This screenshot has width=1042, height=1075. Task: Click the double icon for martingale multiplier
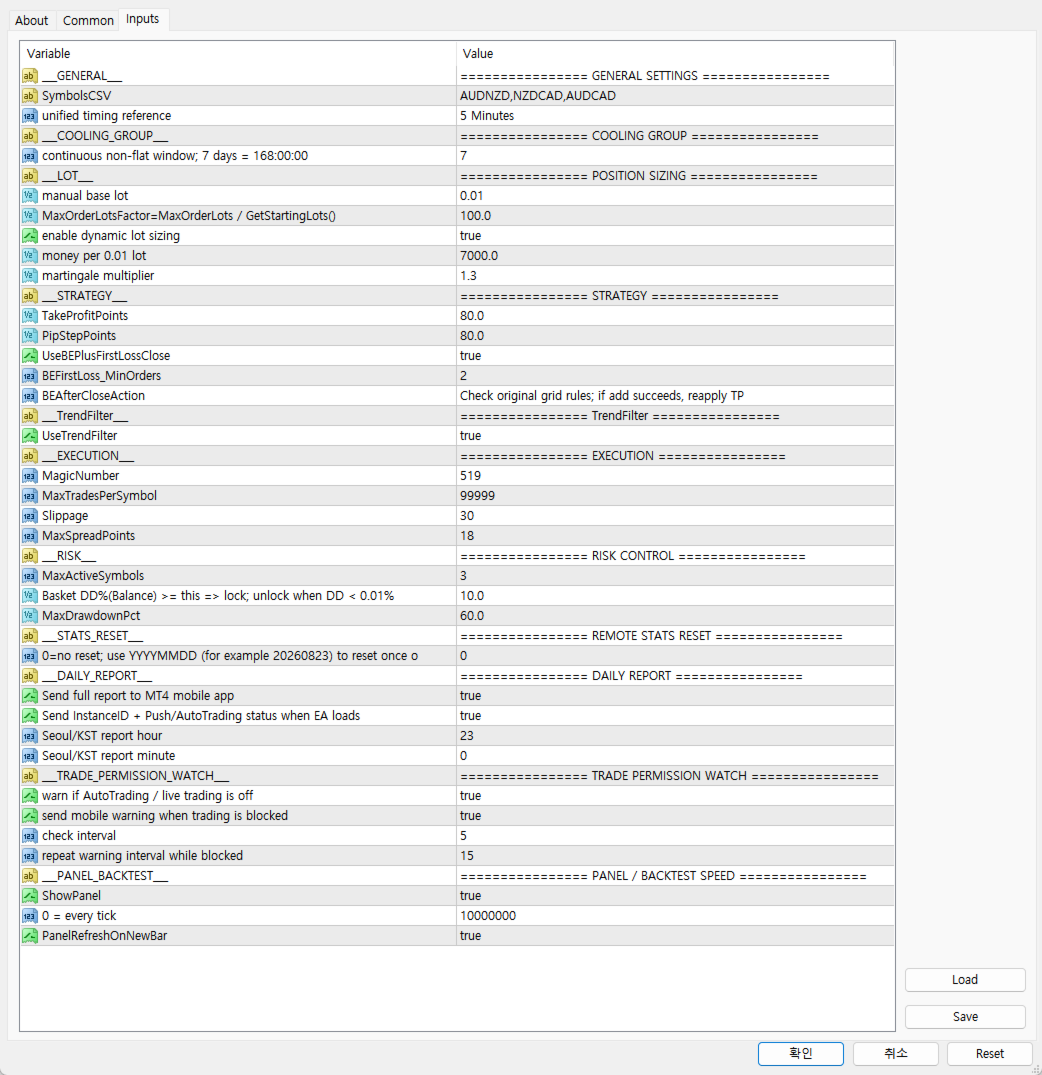click(29, 276)
